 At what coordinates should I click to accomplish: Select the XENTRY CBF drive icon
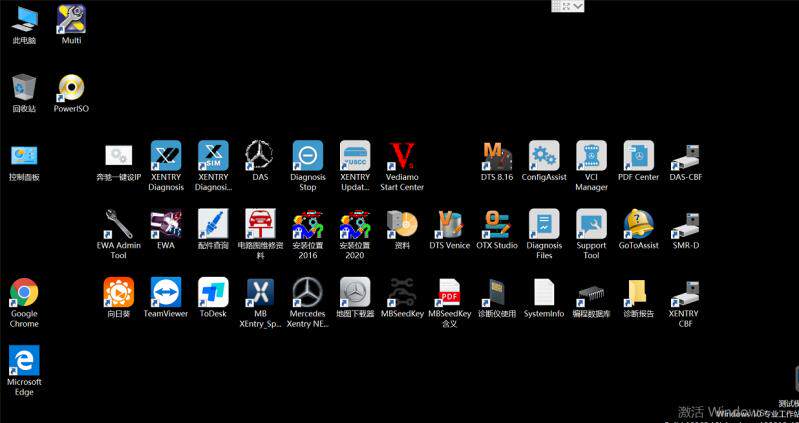point(686,294)
